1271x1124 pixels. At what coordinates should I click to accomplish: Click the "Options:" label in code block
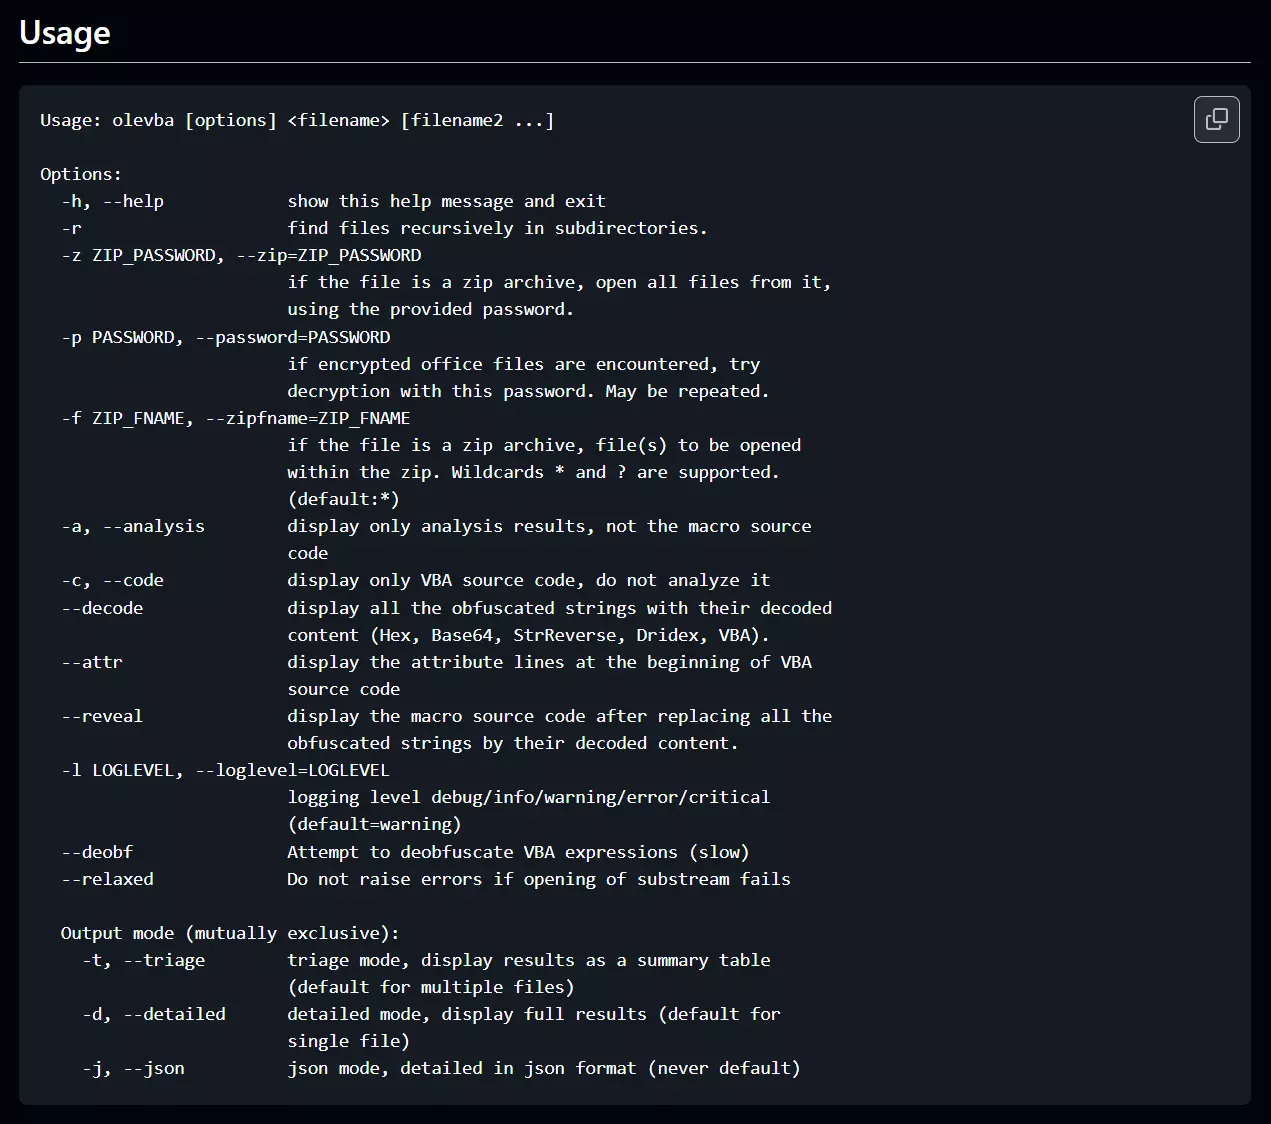click(81, 174)
